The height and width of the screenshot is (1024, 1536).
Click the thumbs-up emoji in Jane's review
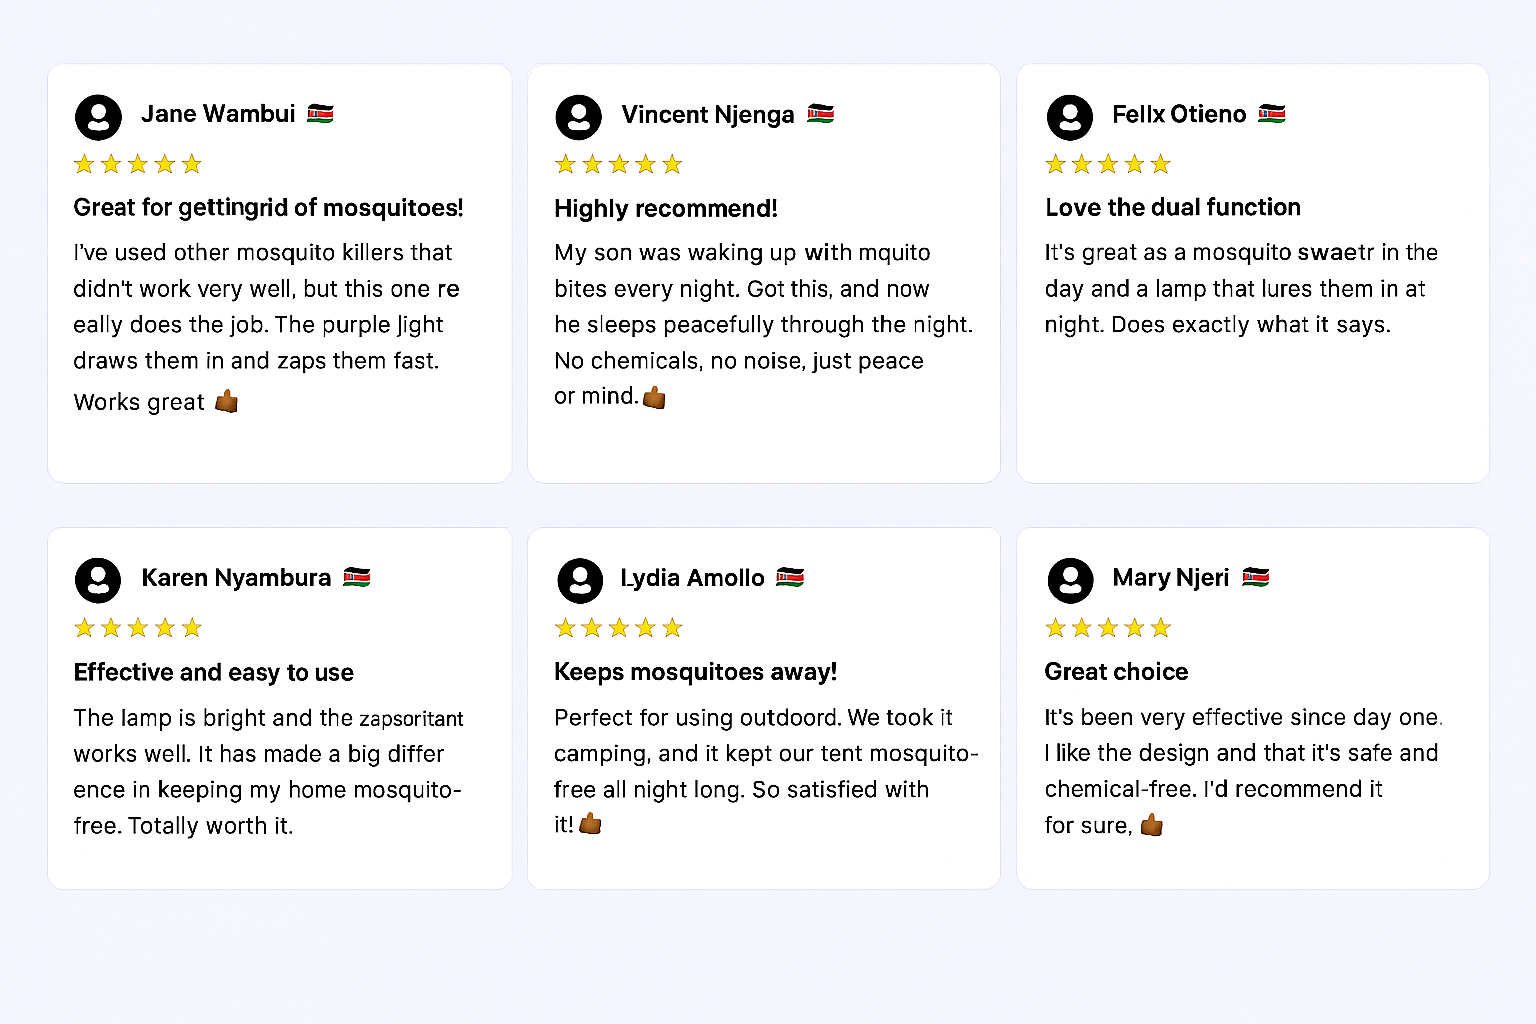[x=227, y=402]
